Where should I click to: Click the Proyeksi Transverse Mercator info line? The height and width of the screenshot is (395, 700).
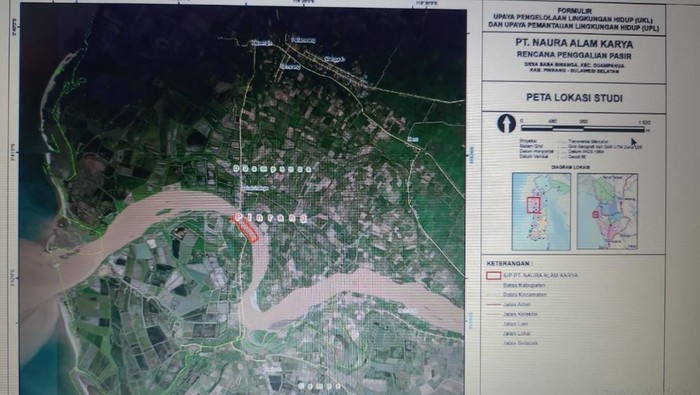pos(564,141)
